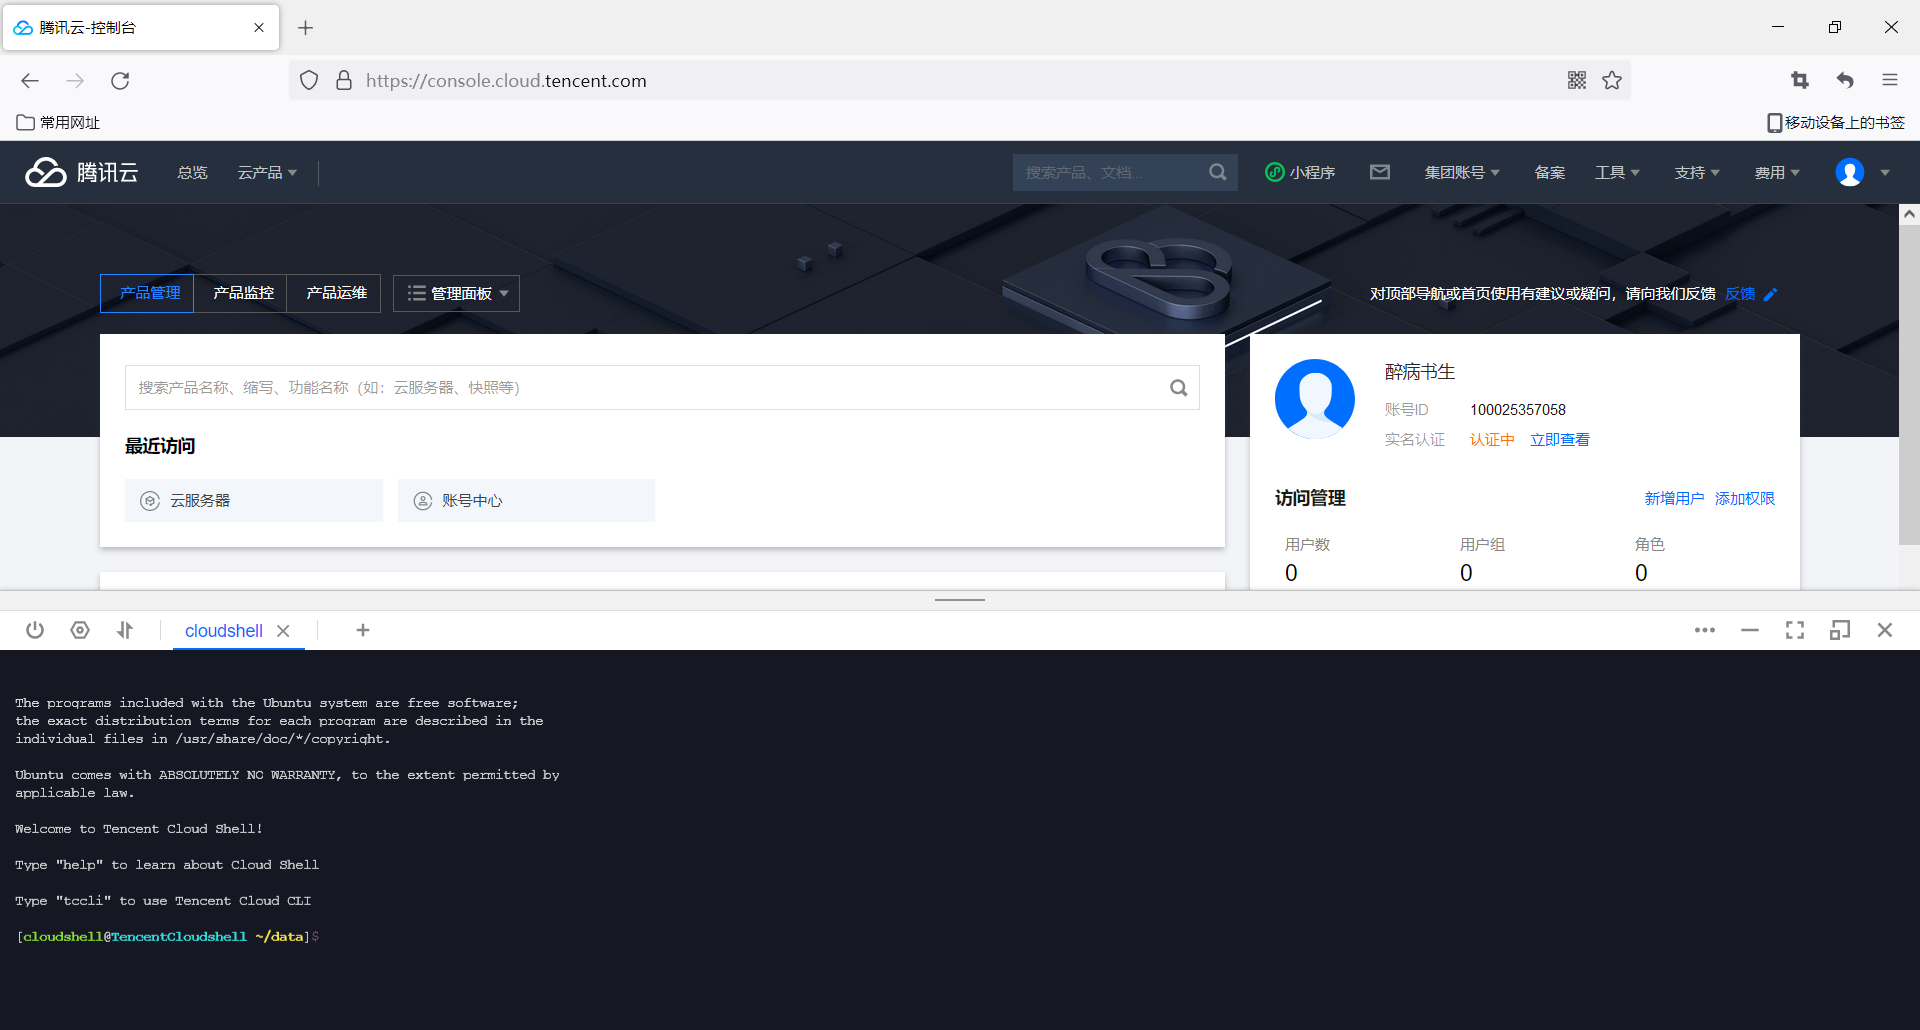Expand the 集团账号 dropdown
The height and width of the screenshot is (1030, 1920).
pyautogui.click(x=1462, y=173)
